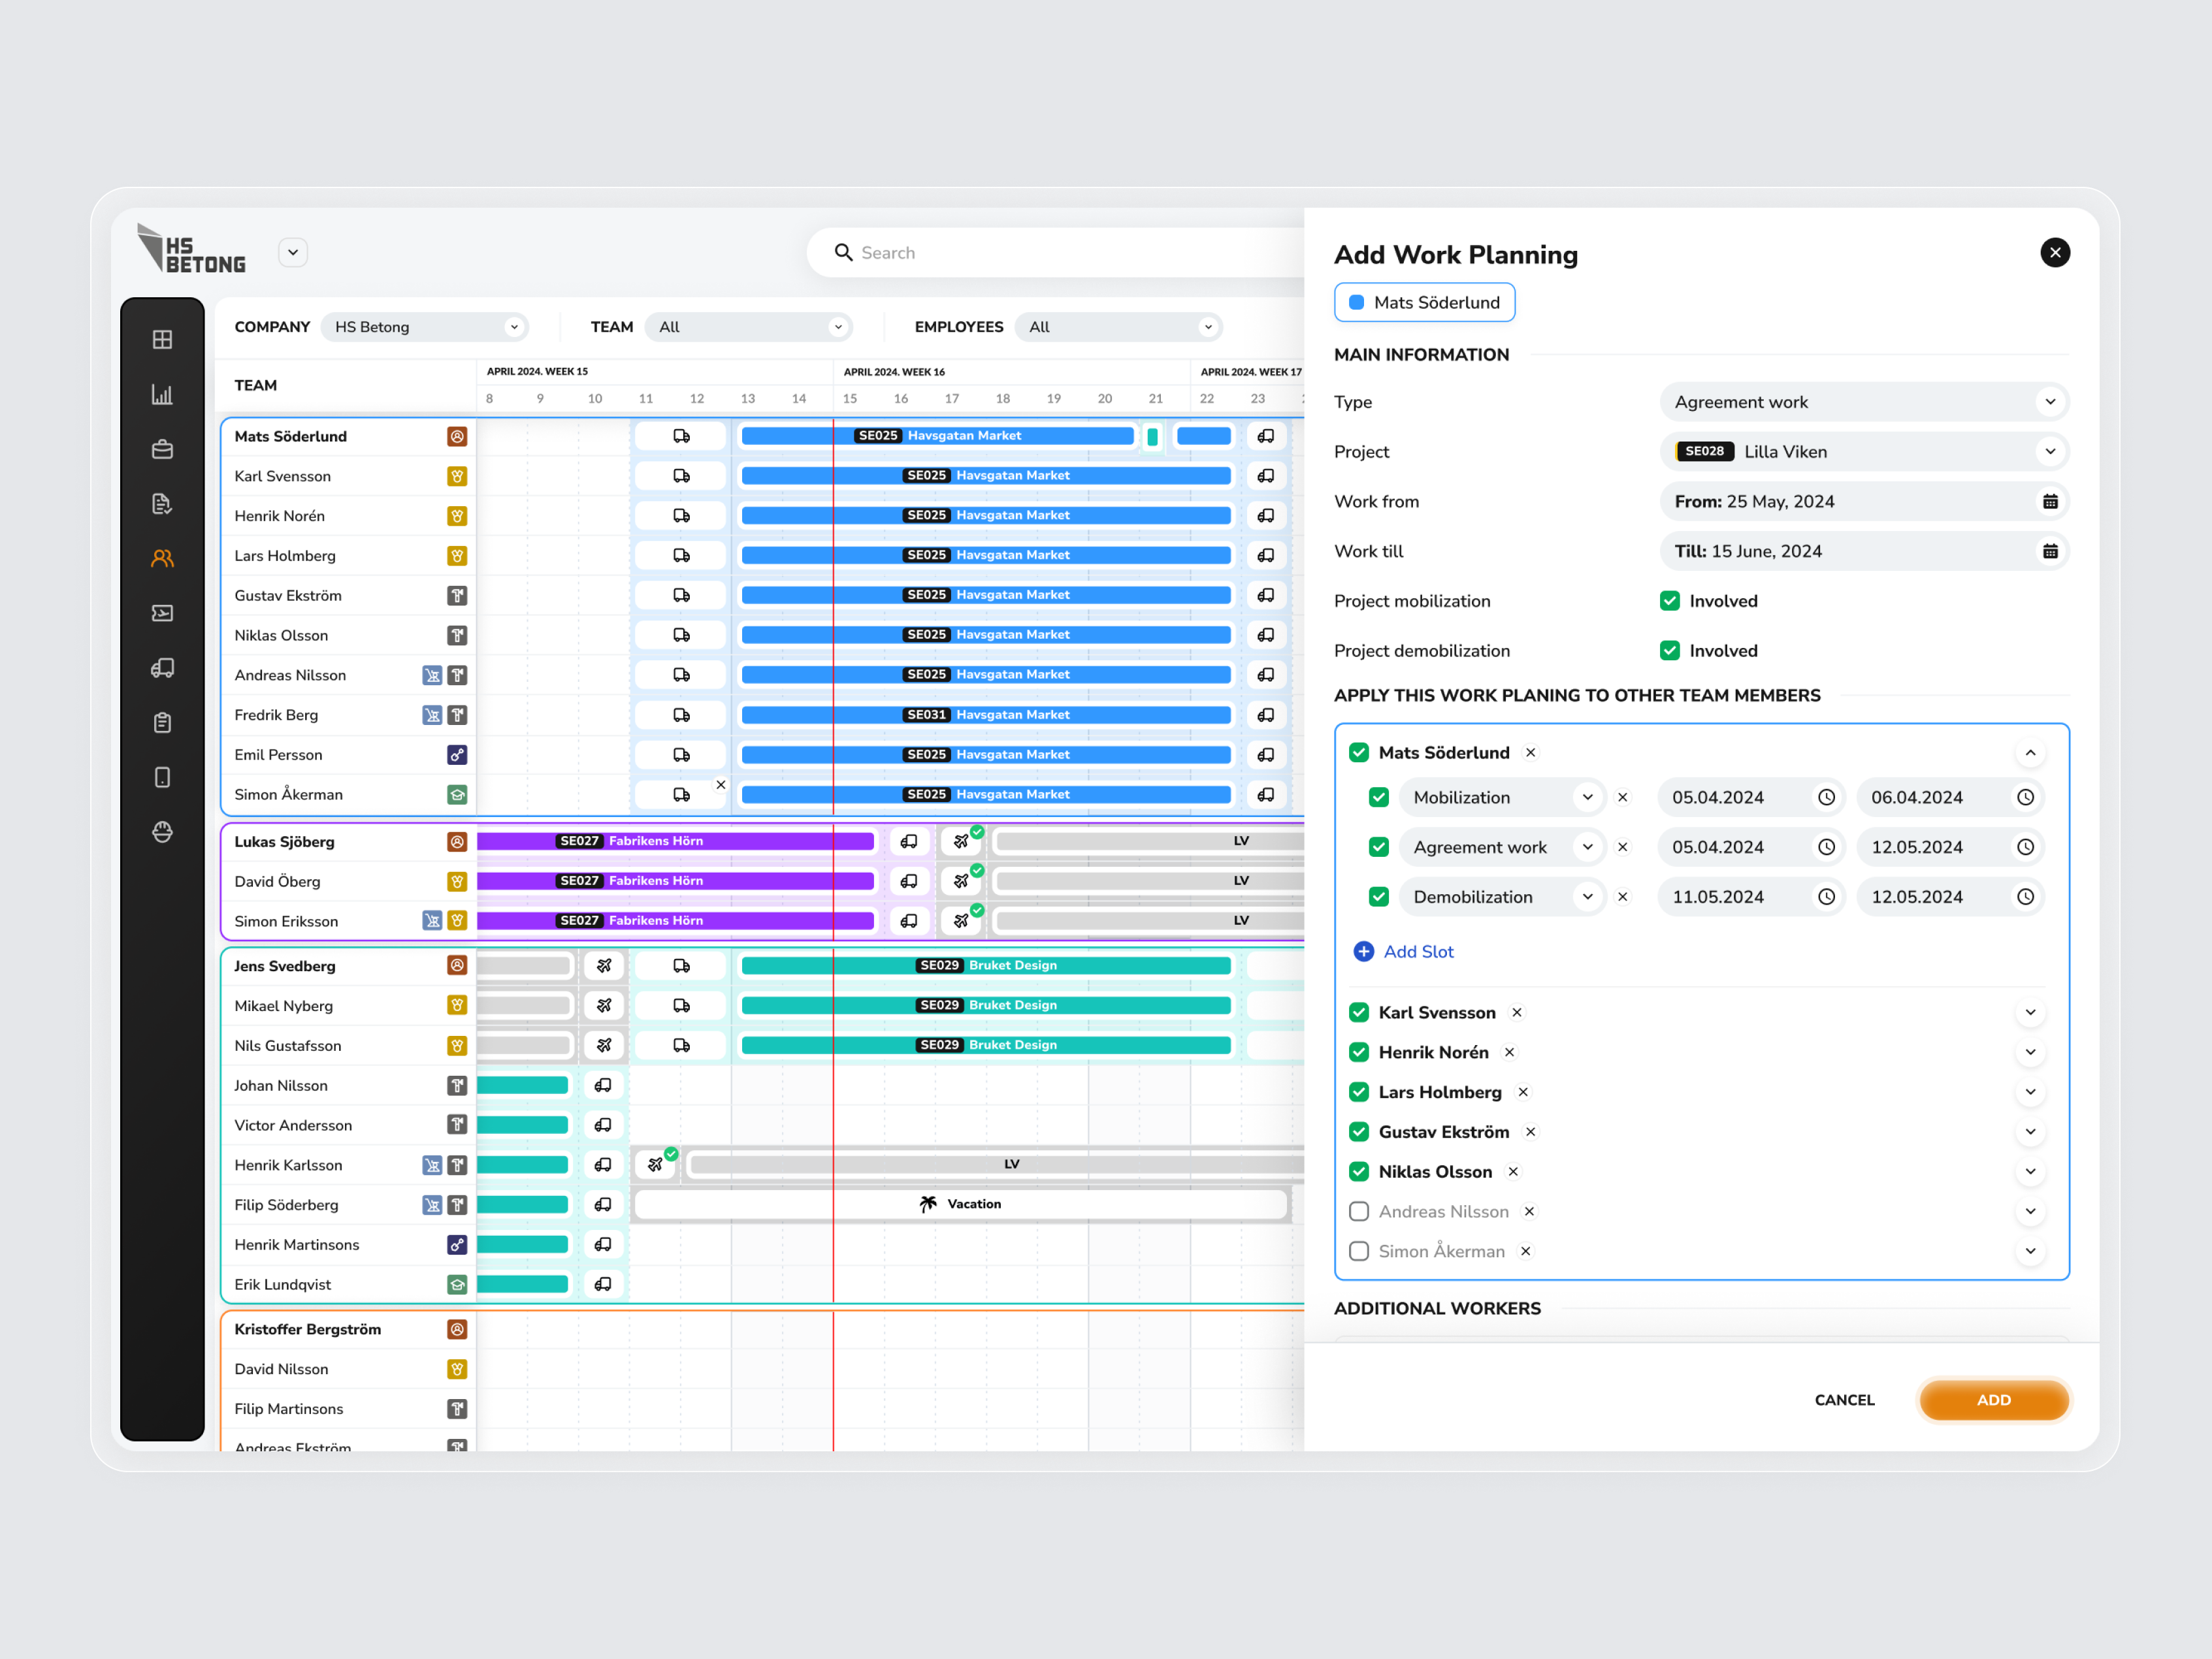Enable the Andreas Nilsson team member checkbox
The height and width of the screenshot is (1659, 2212).
(1359, 1211)
